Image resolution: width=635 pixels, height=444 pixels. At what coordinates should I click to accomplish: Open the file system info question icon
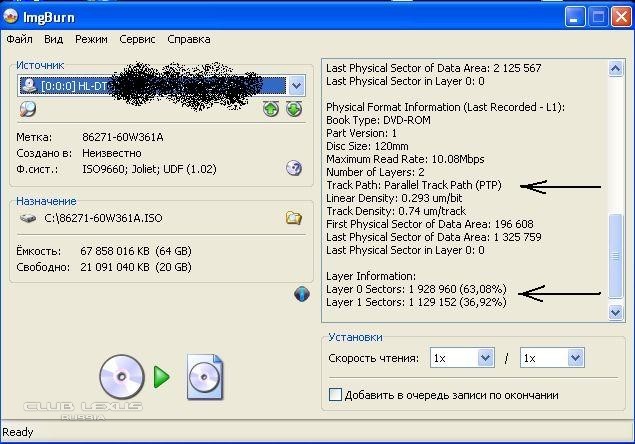coord(293,168)
